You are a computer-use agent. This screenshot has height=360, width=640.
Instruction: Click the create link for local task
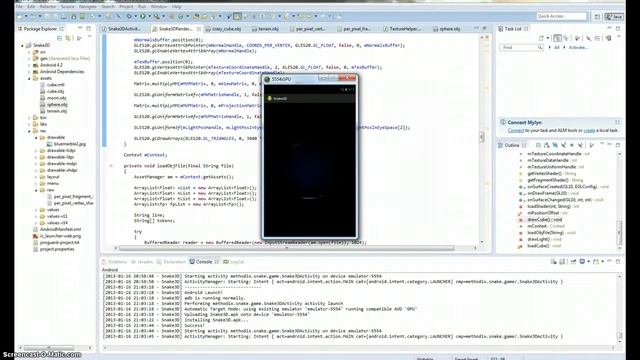(x=589, y=130)
